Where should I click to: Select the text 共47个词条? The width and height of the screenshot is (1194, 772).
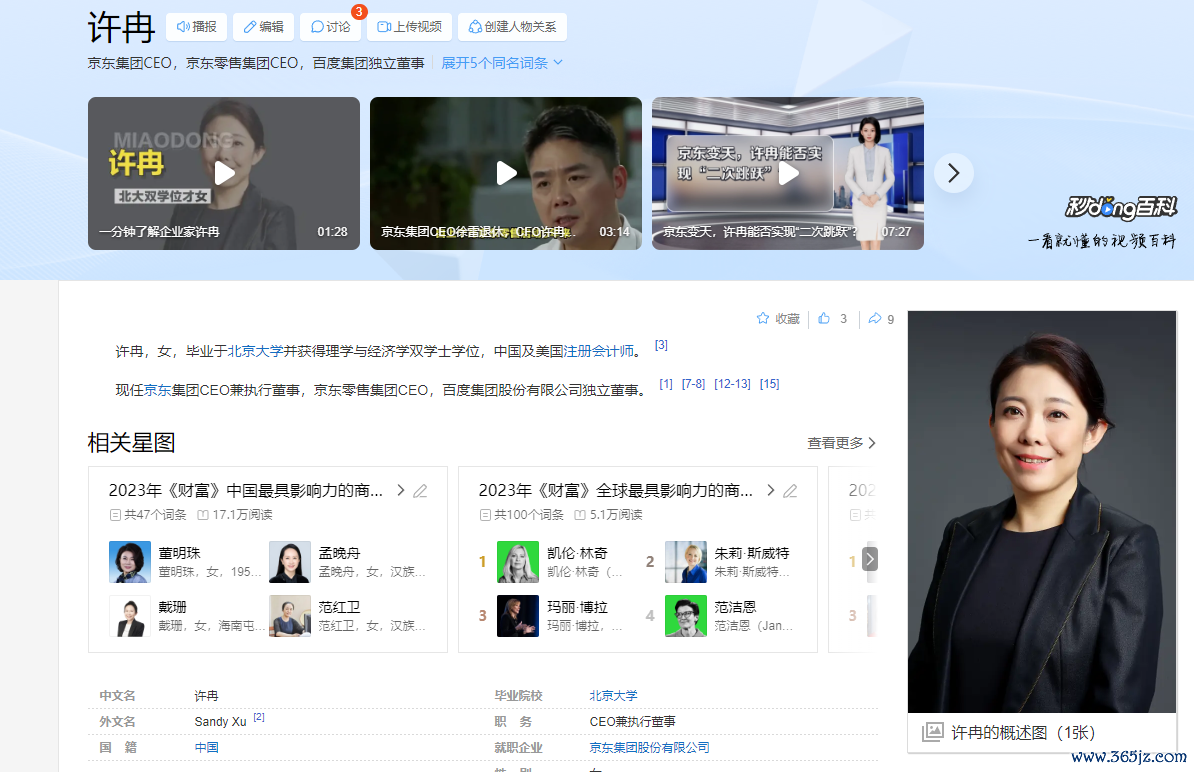click(155, 515)
